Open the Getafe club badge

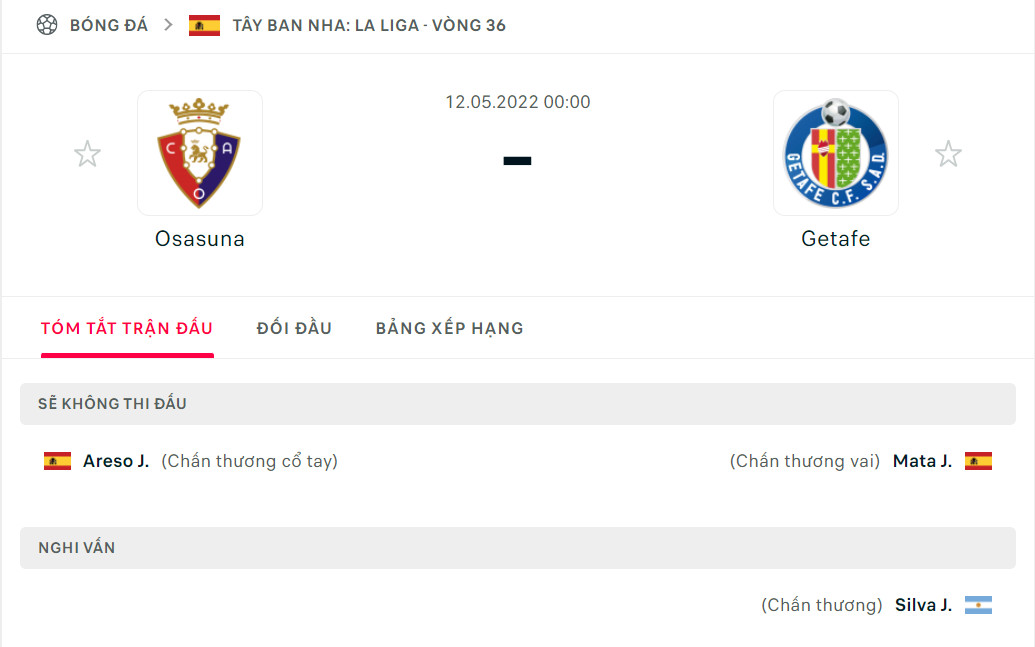(836, 153)
